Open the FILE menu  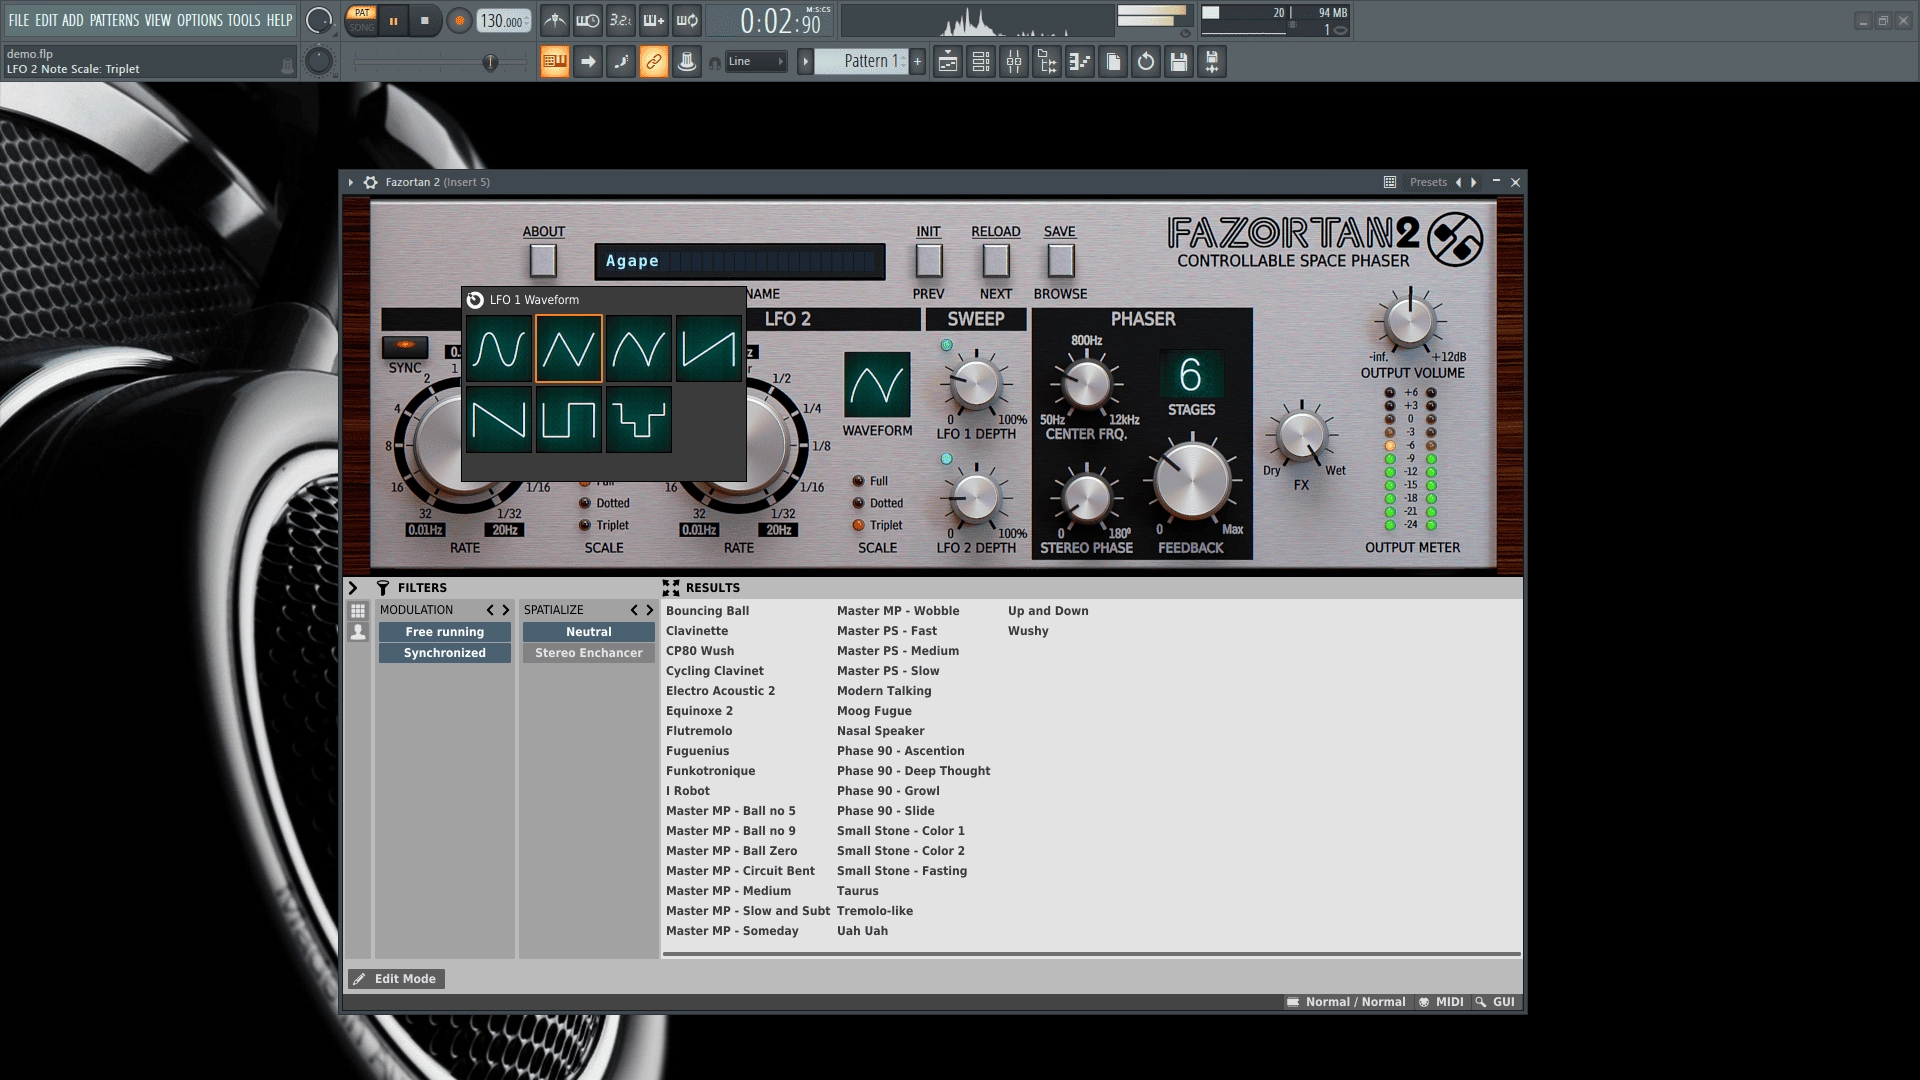click(19, 20)
